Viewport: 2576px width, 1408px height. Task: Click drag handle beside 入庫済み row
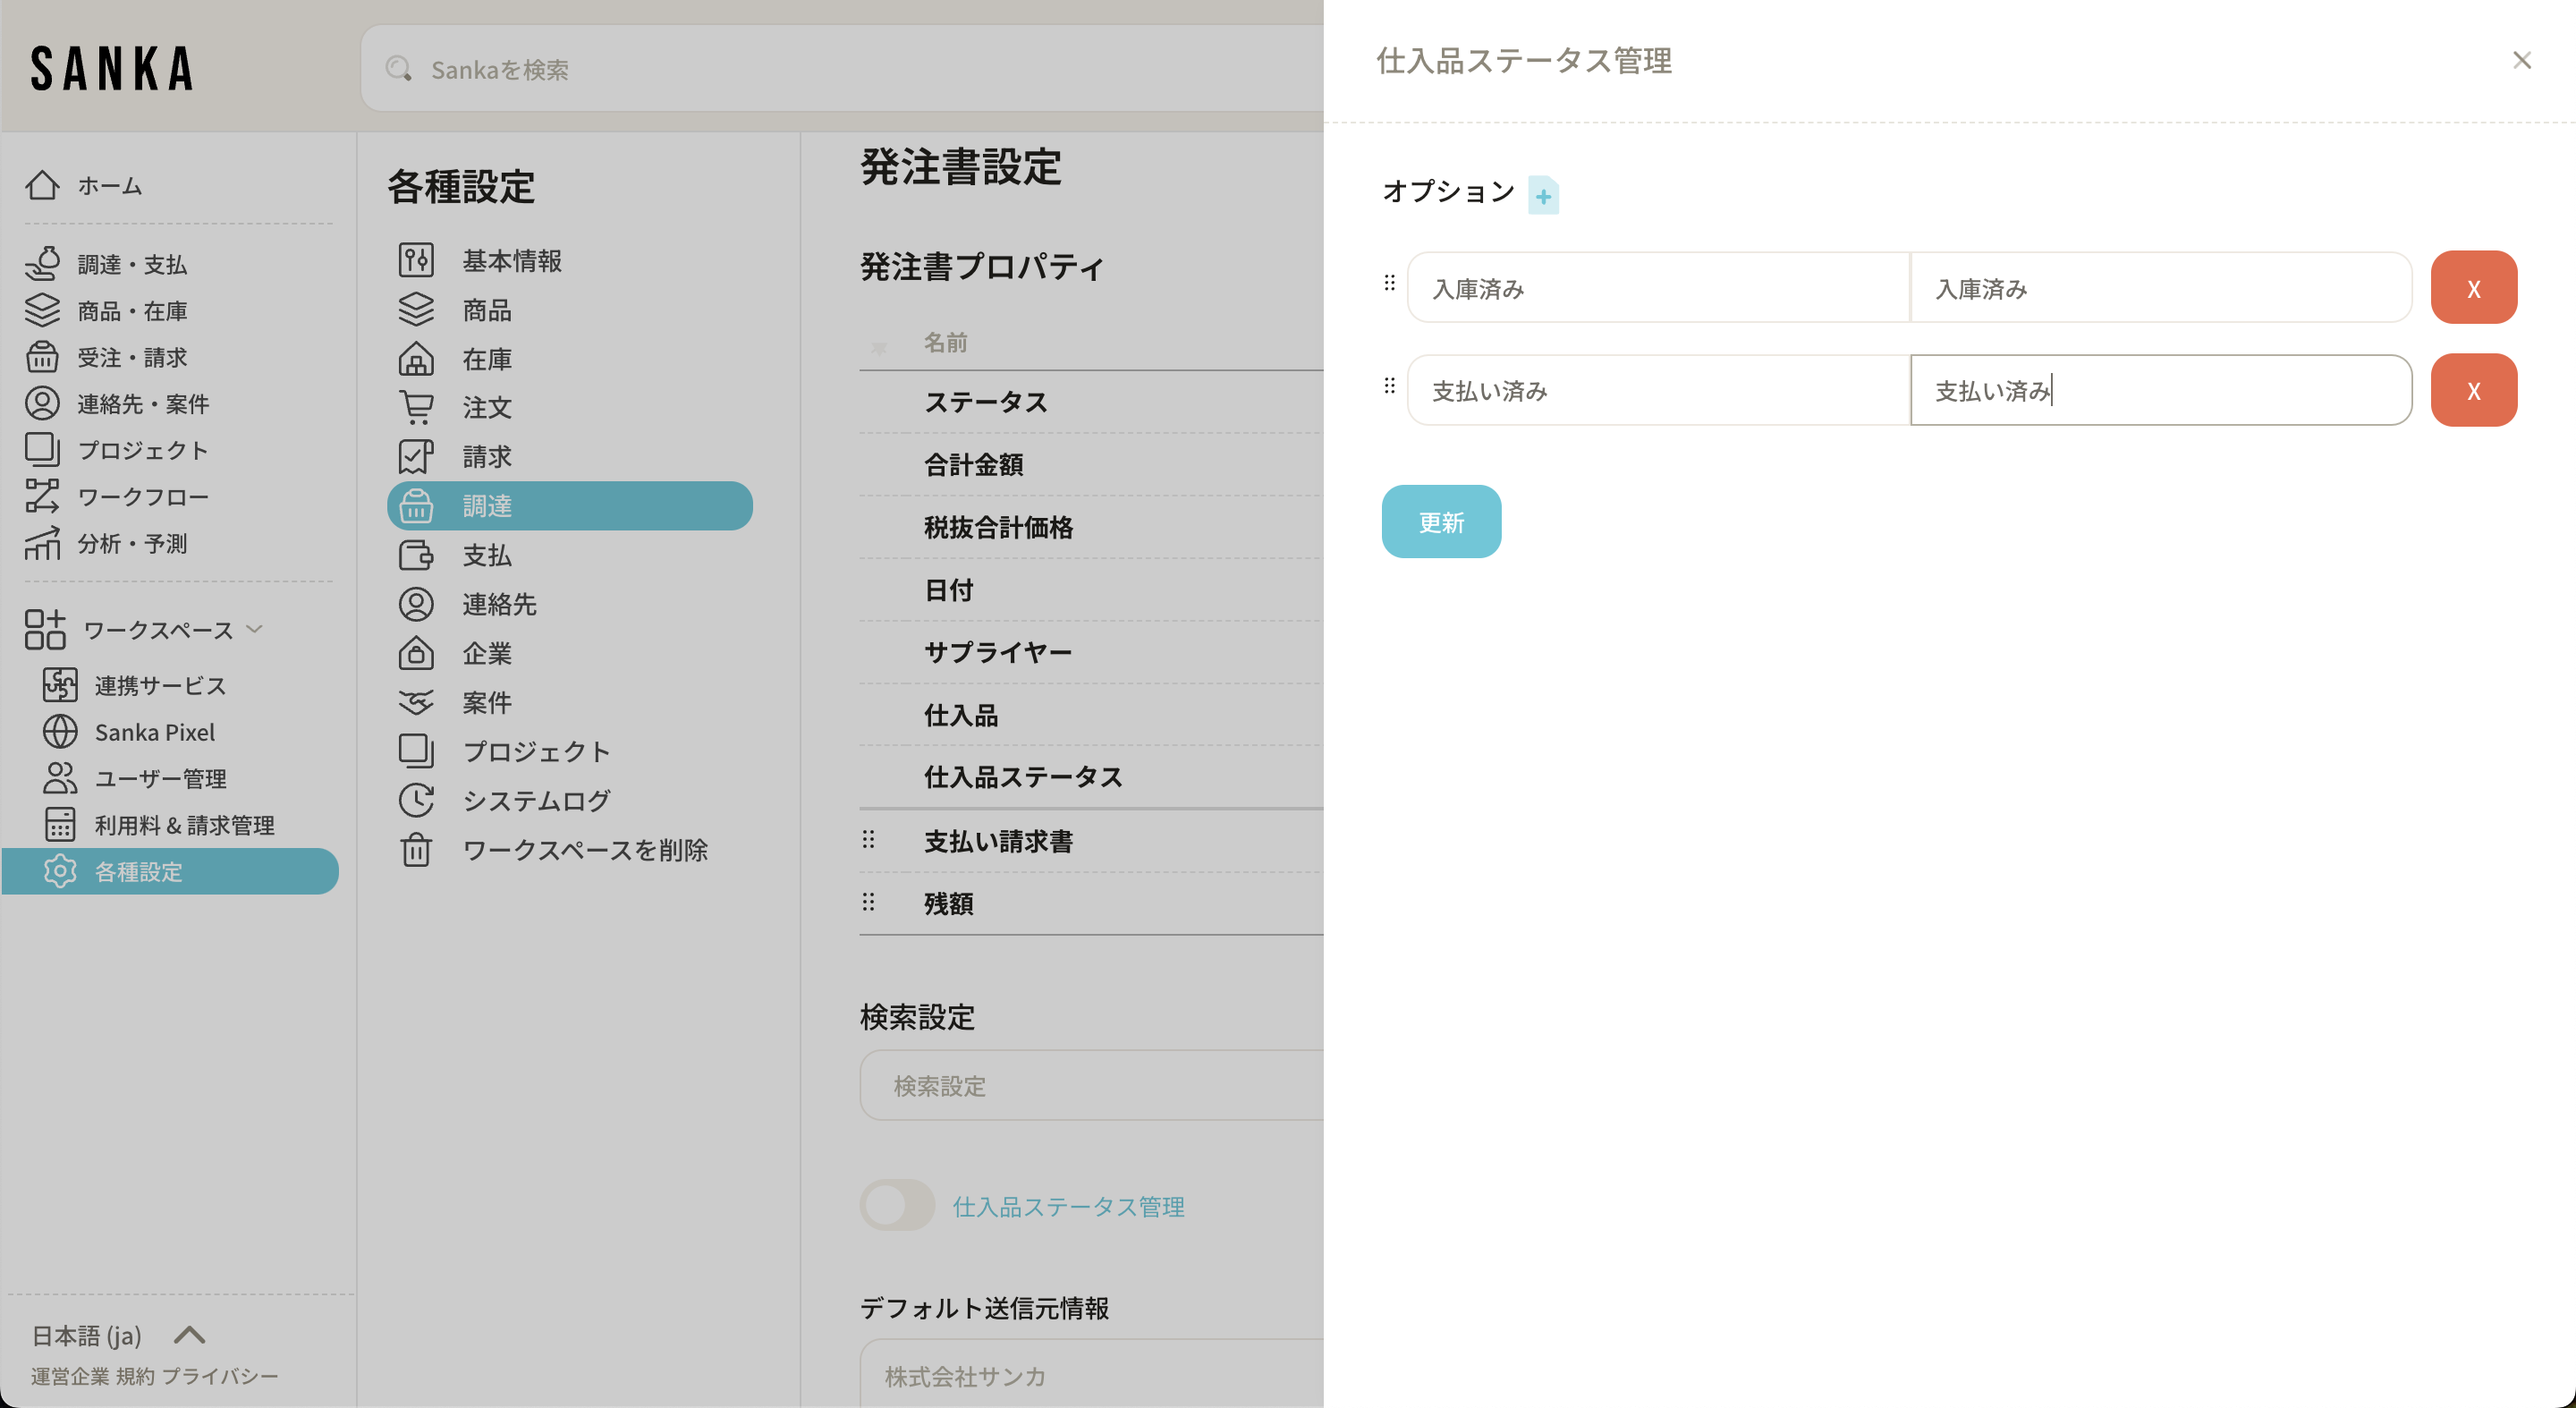(1389, 283)
